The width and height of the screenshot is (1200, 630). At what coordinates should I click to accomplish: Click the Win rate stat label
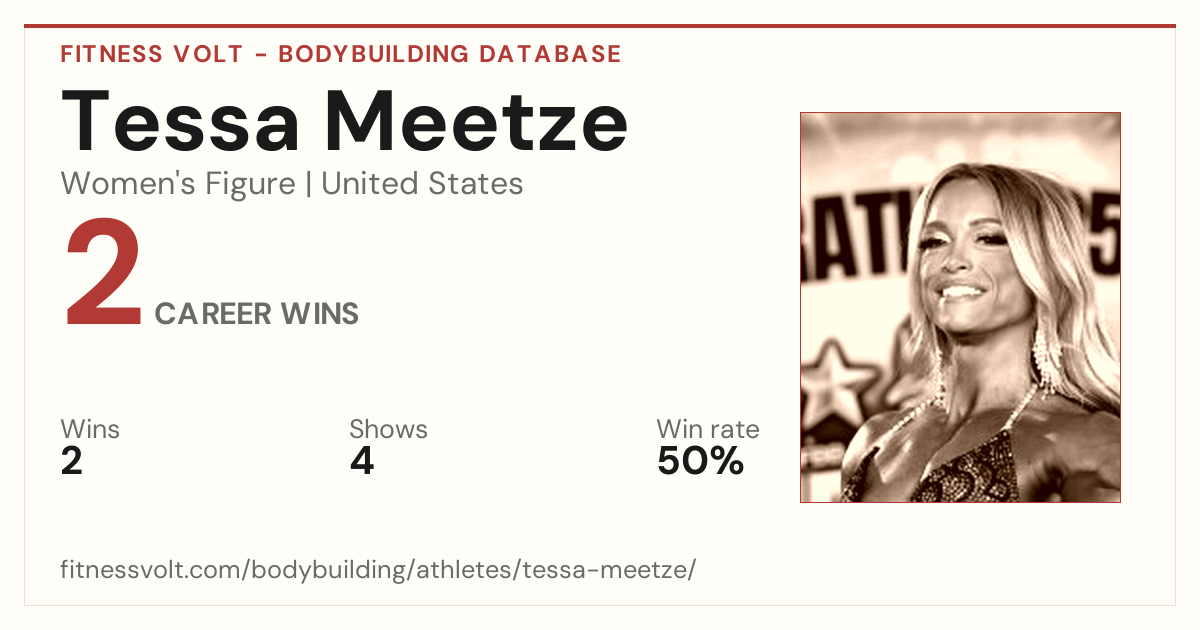707,430
